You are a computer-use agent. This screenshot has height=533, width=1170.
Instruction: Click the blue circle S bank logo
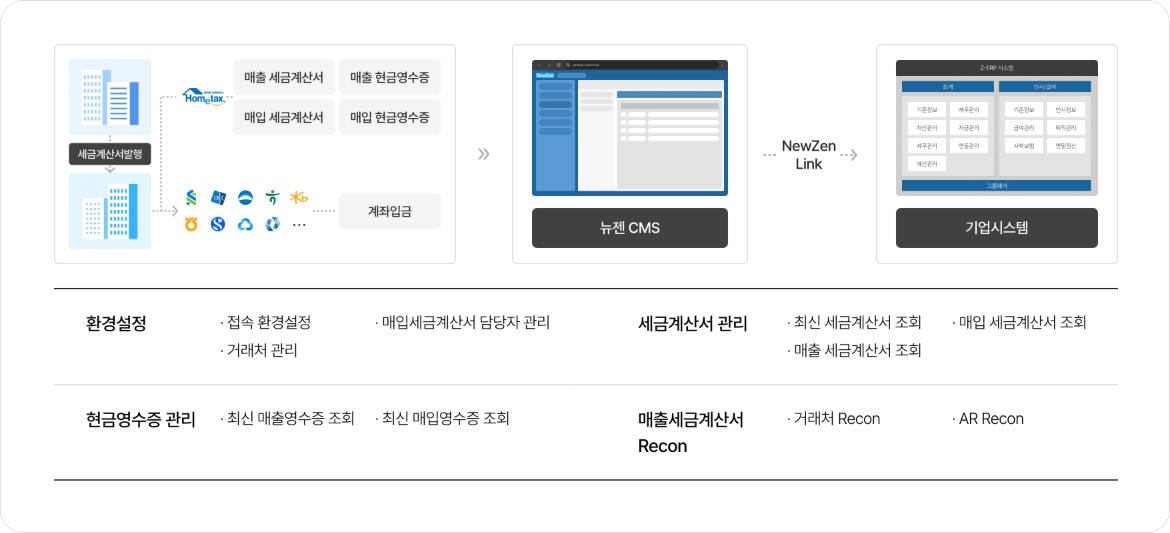[x=218, y=223]
